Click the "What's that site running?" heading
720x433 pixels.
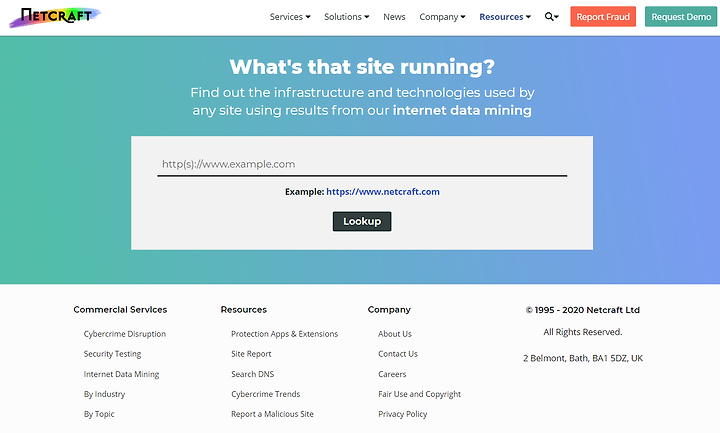(x=362, y=67)
